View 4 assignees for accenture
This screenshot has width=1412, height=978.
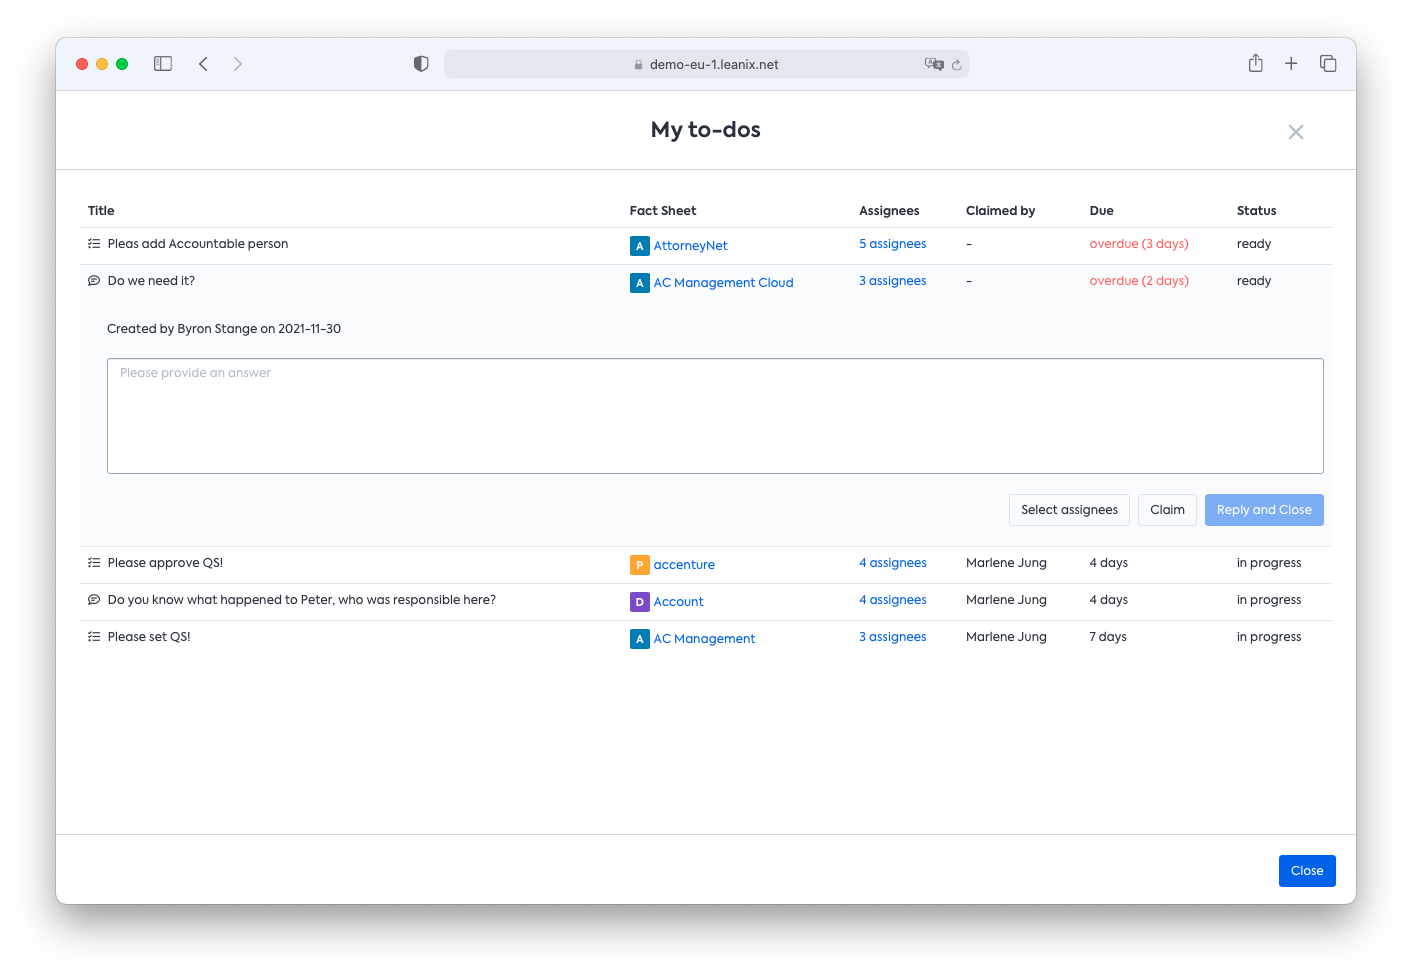892,563
